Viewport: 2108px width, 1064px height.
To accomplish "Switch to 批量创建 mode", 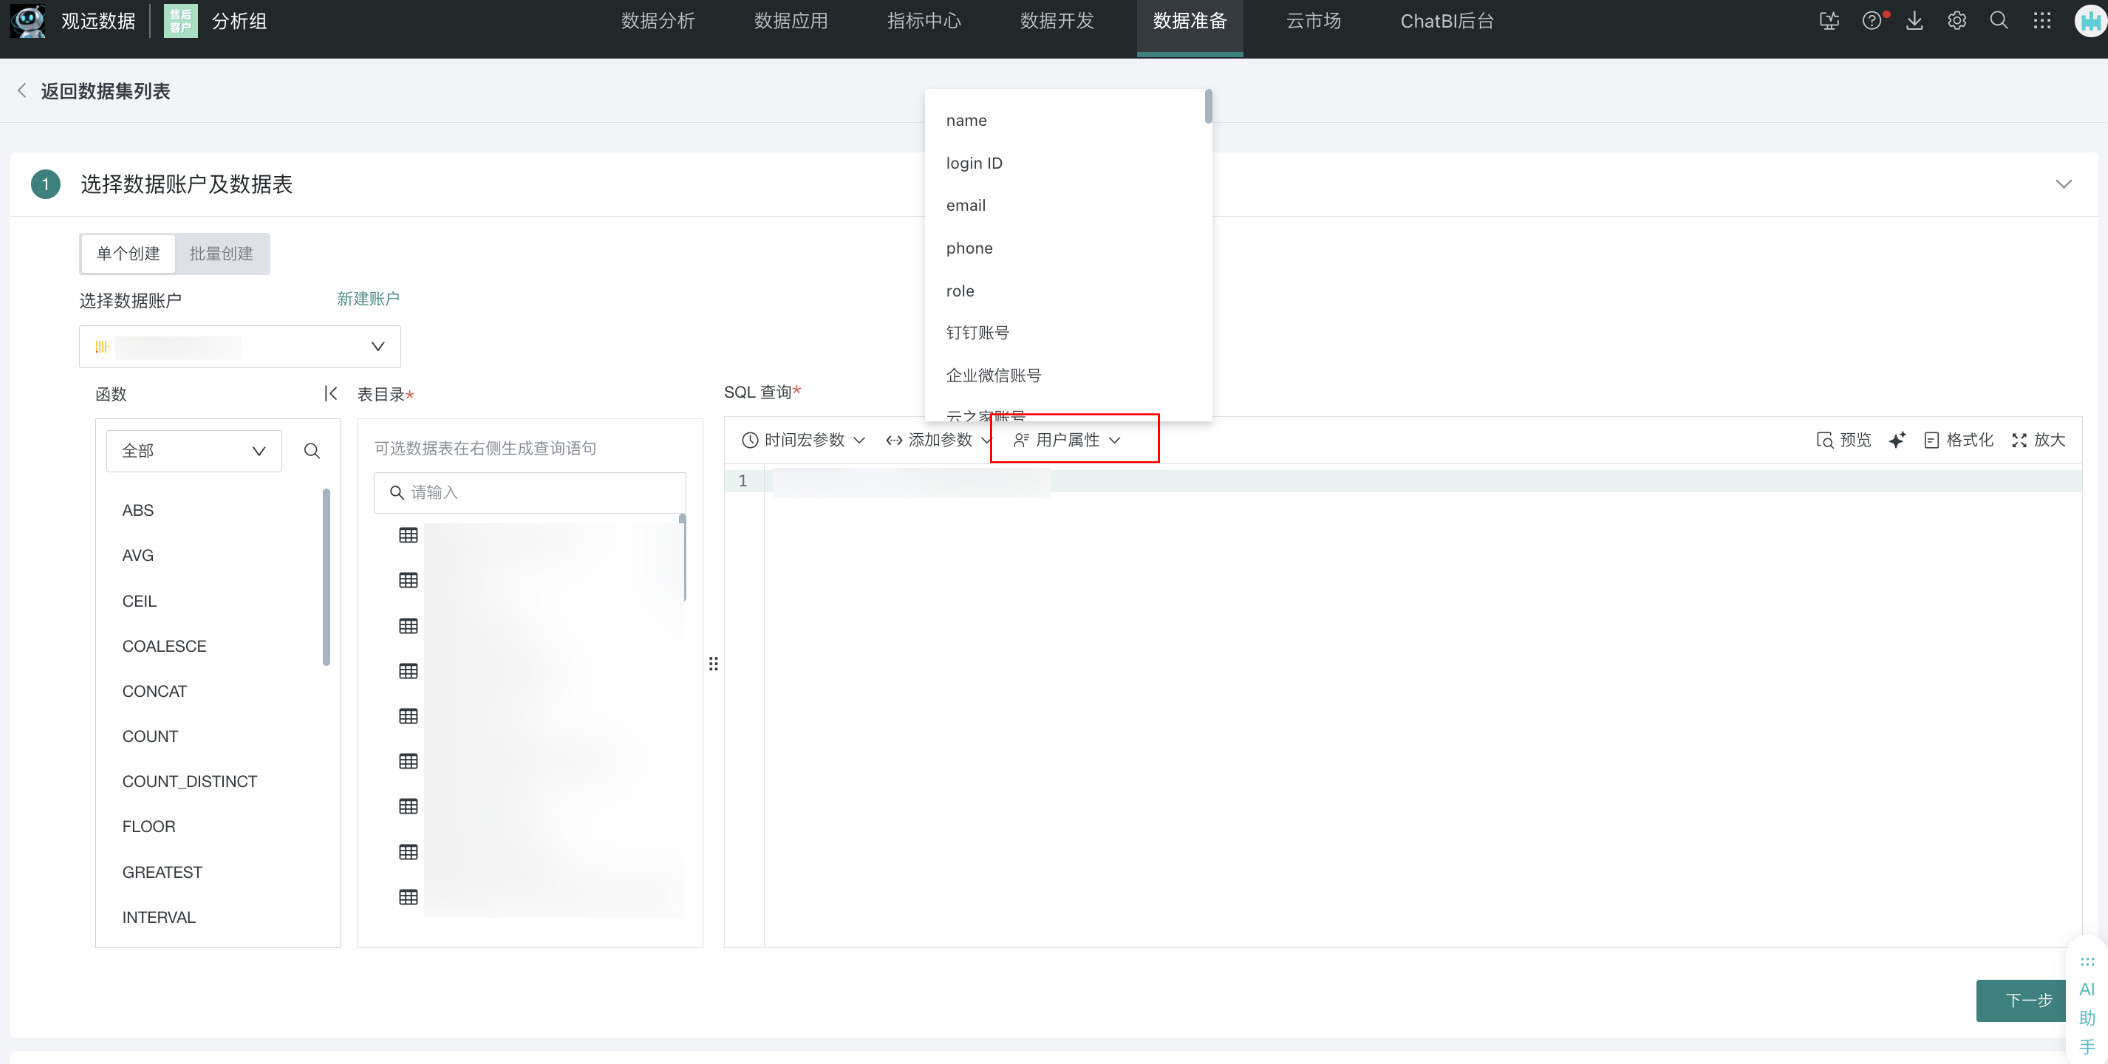I will pyautogui.click(x=221, y=254).
